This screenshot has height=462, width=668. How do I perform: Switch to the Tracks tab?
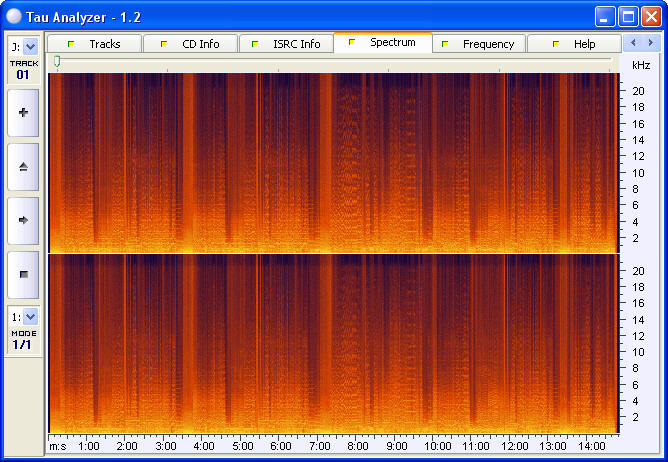pyautogui.click(x=94, y=44)
